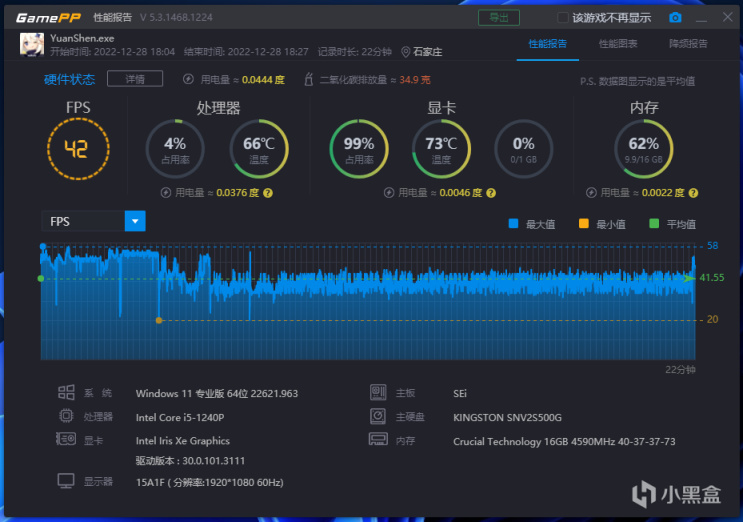Open the FPS chart type dropdown arrow
743x522 pixels.
(135, 221)
